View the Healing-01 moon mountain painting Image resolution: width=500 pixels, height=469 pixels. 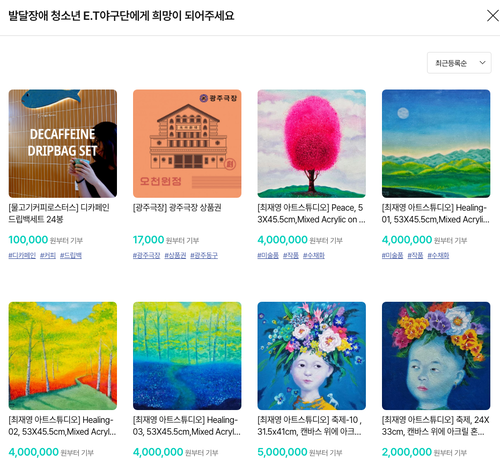(x=436, y=143)
